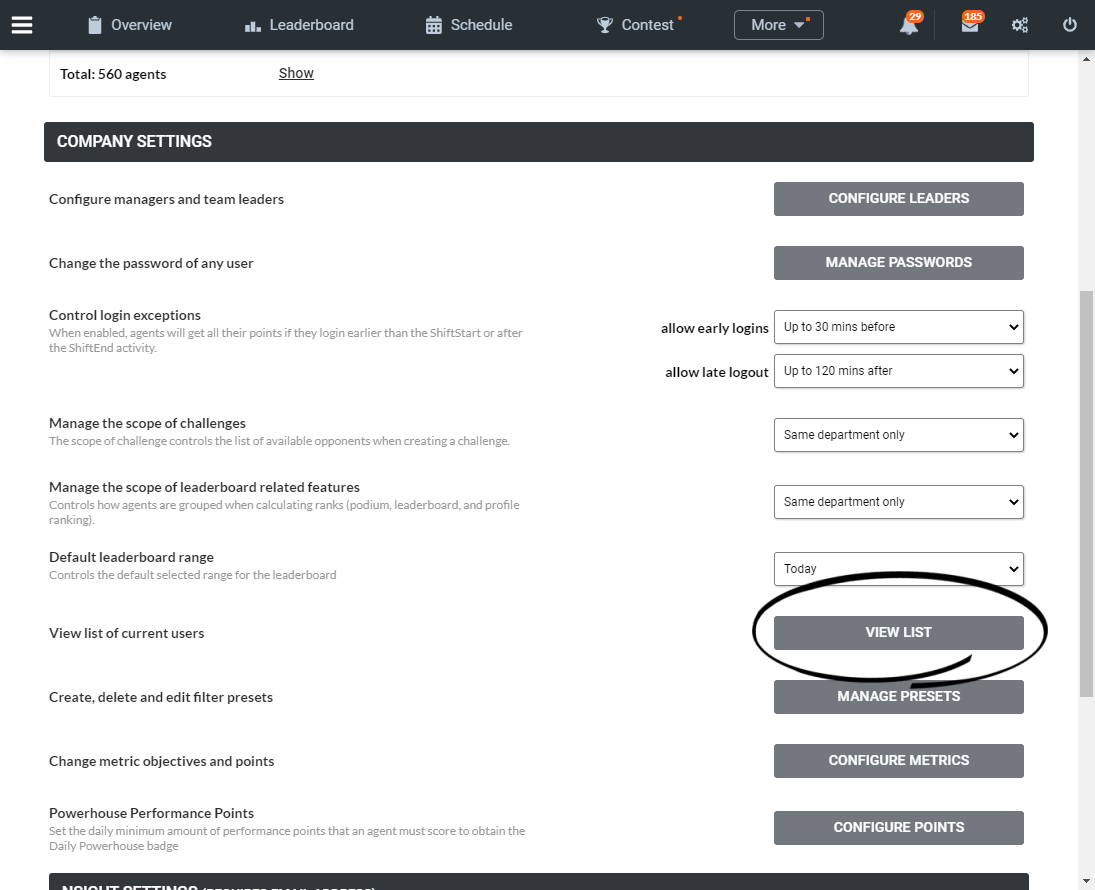Click 'Default leaderboard range' label
This screenshot has height=890, width=1095.
tap(131, 557)
